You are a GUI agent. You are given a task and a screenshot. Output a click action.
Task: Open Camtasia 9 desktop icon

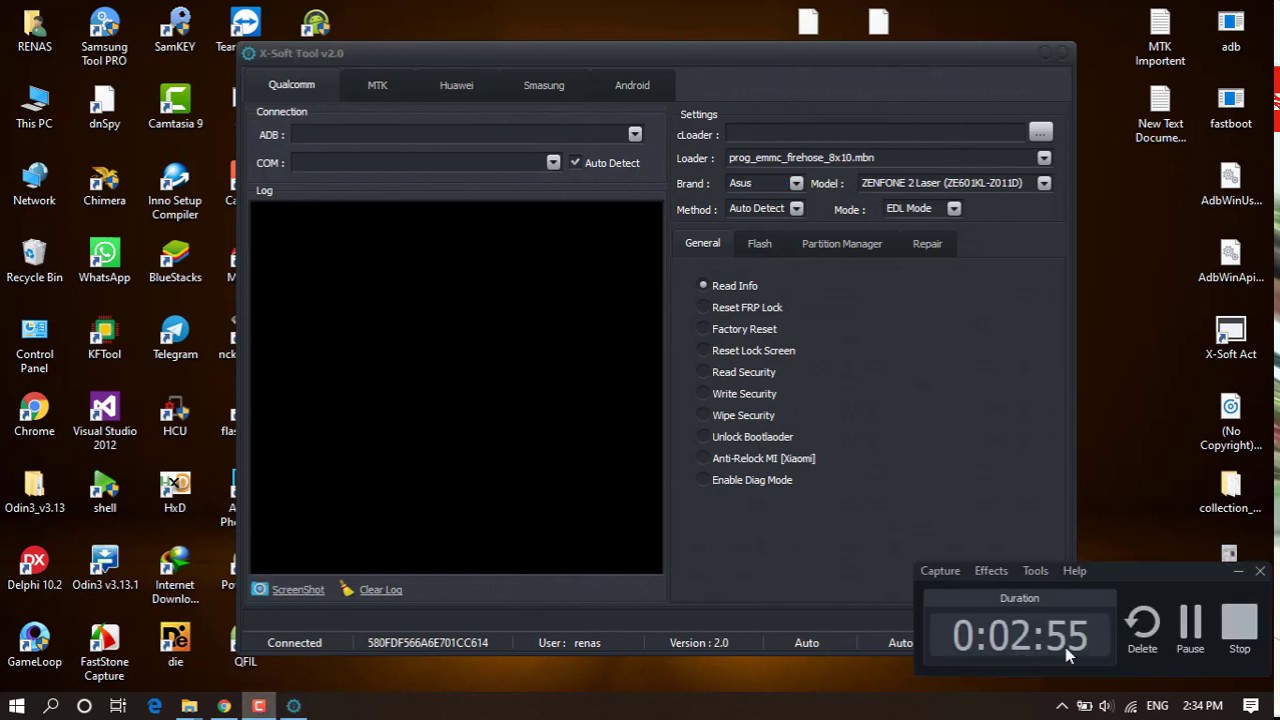[x=175, y=107]
